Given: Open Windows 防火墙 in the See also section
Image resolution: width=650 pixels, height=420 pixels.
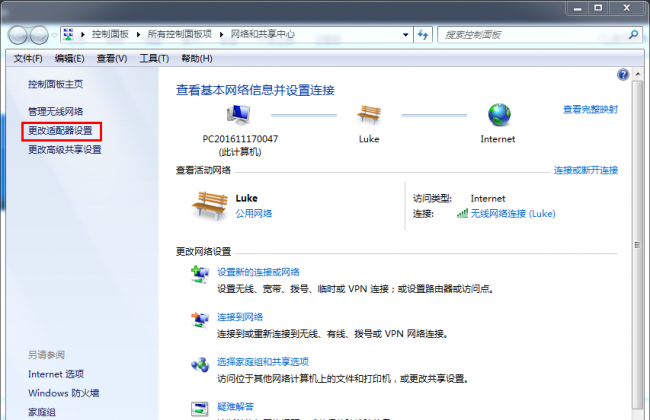Looking at the screenshot, I should tap(63, 393).
